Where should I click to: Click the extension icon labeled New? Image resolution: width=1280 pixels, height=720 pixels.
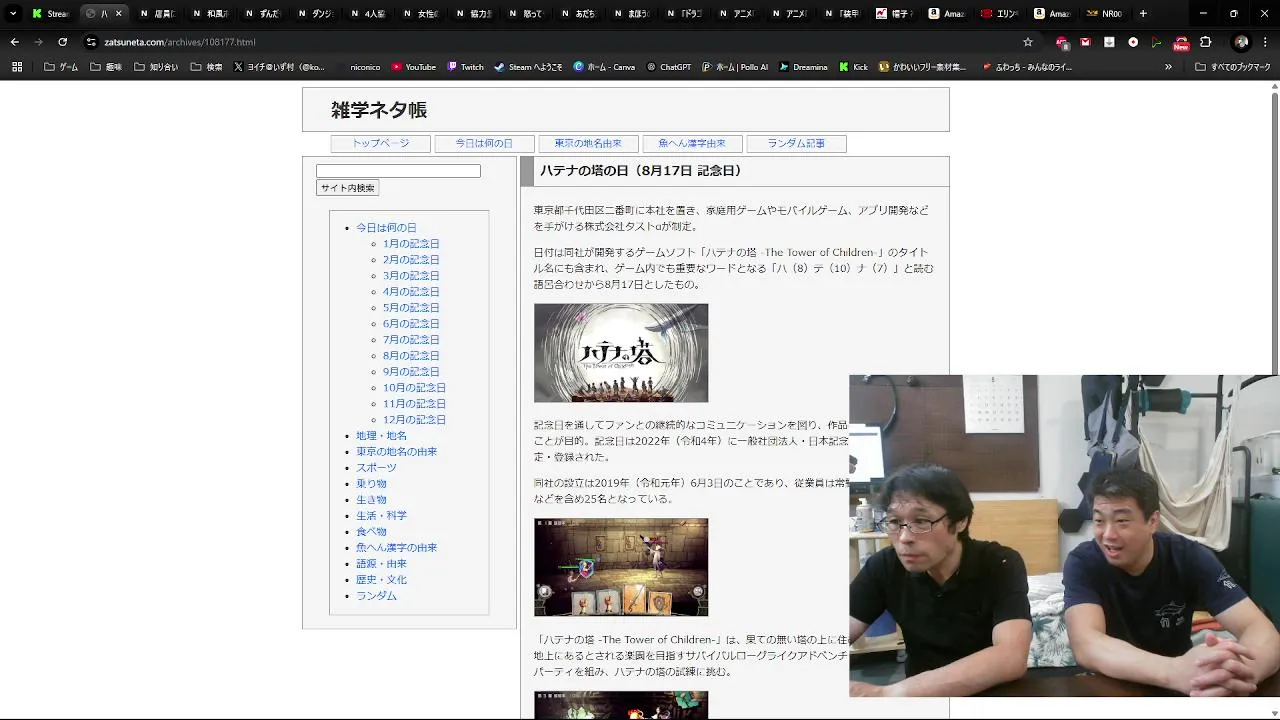[1181, 43]
